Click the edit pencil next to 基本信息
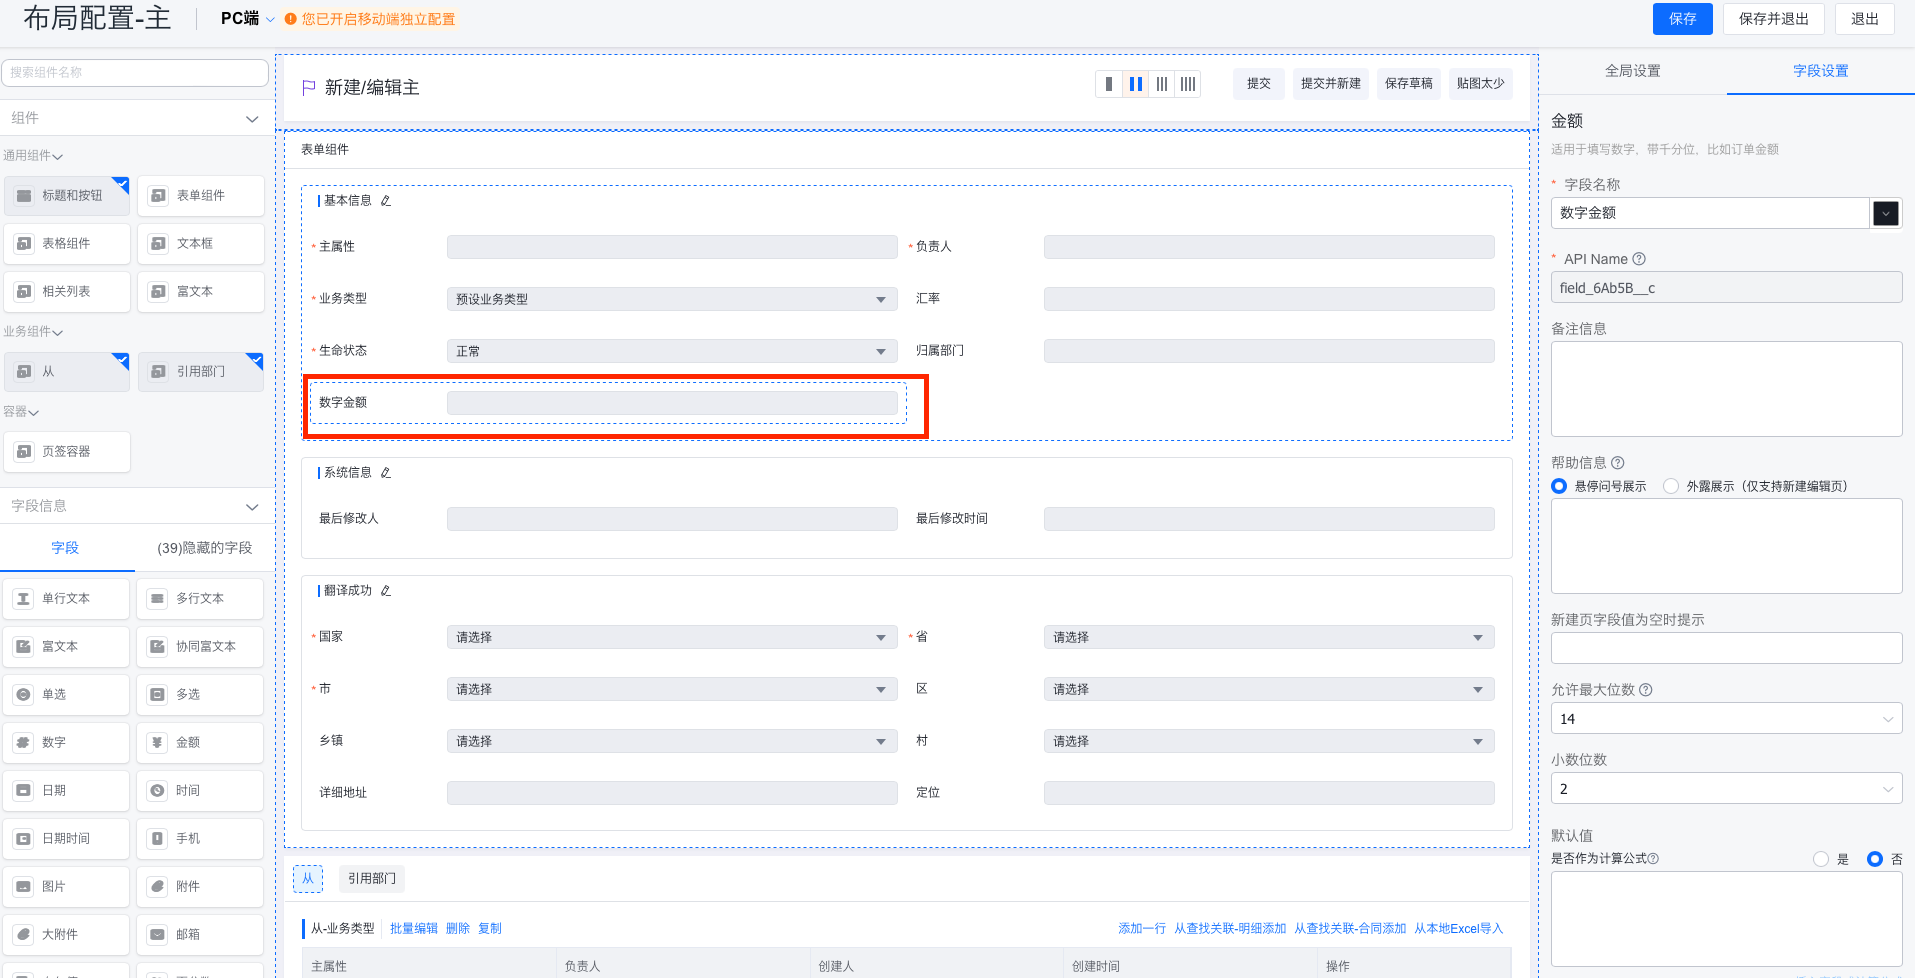Screen dimensions: 1915x978 tap(386, 201)
